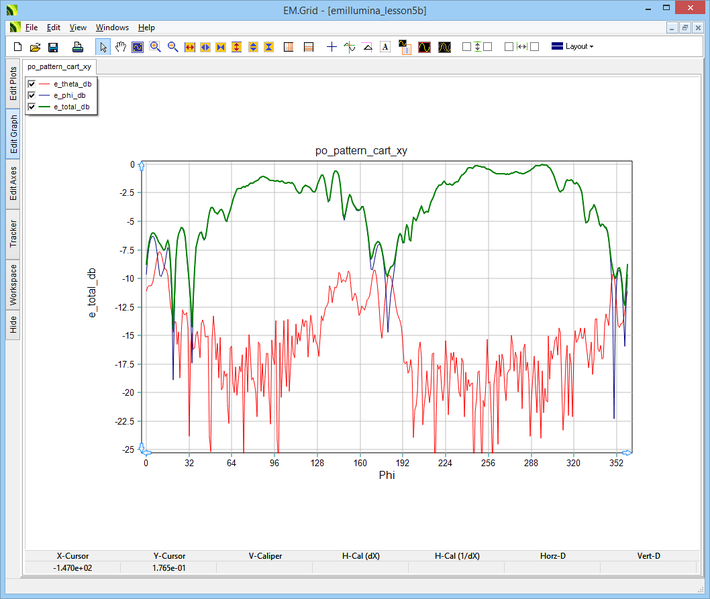Click the Hide side button
This screenshot has width=710, height=599.
[13, 324]
